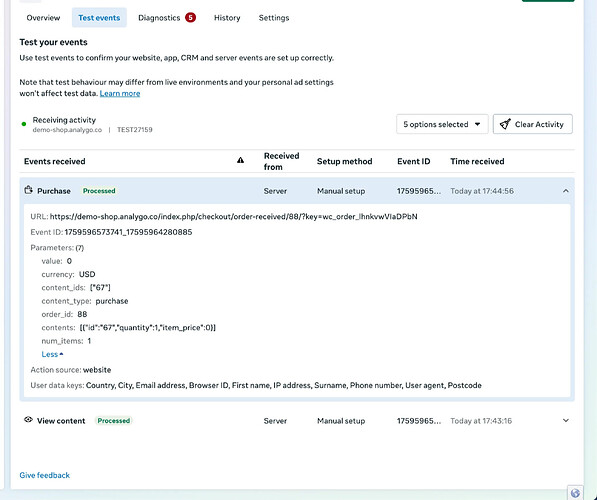Viewport: 597px width, 500px height.
Task: Go to the Settings tab
Action: tap(274, 18)
